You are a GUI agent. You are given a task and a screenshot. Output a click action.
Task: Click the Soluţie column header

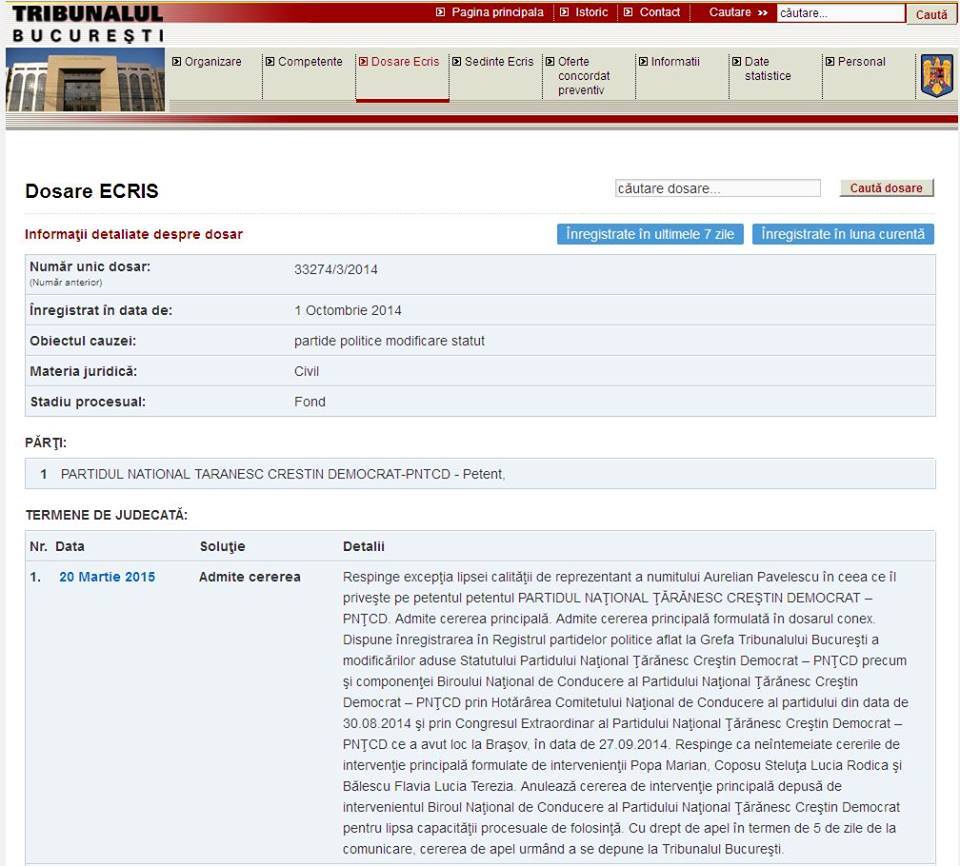pyautogui.click(x=222, y=546)
